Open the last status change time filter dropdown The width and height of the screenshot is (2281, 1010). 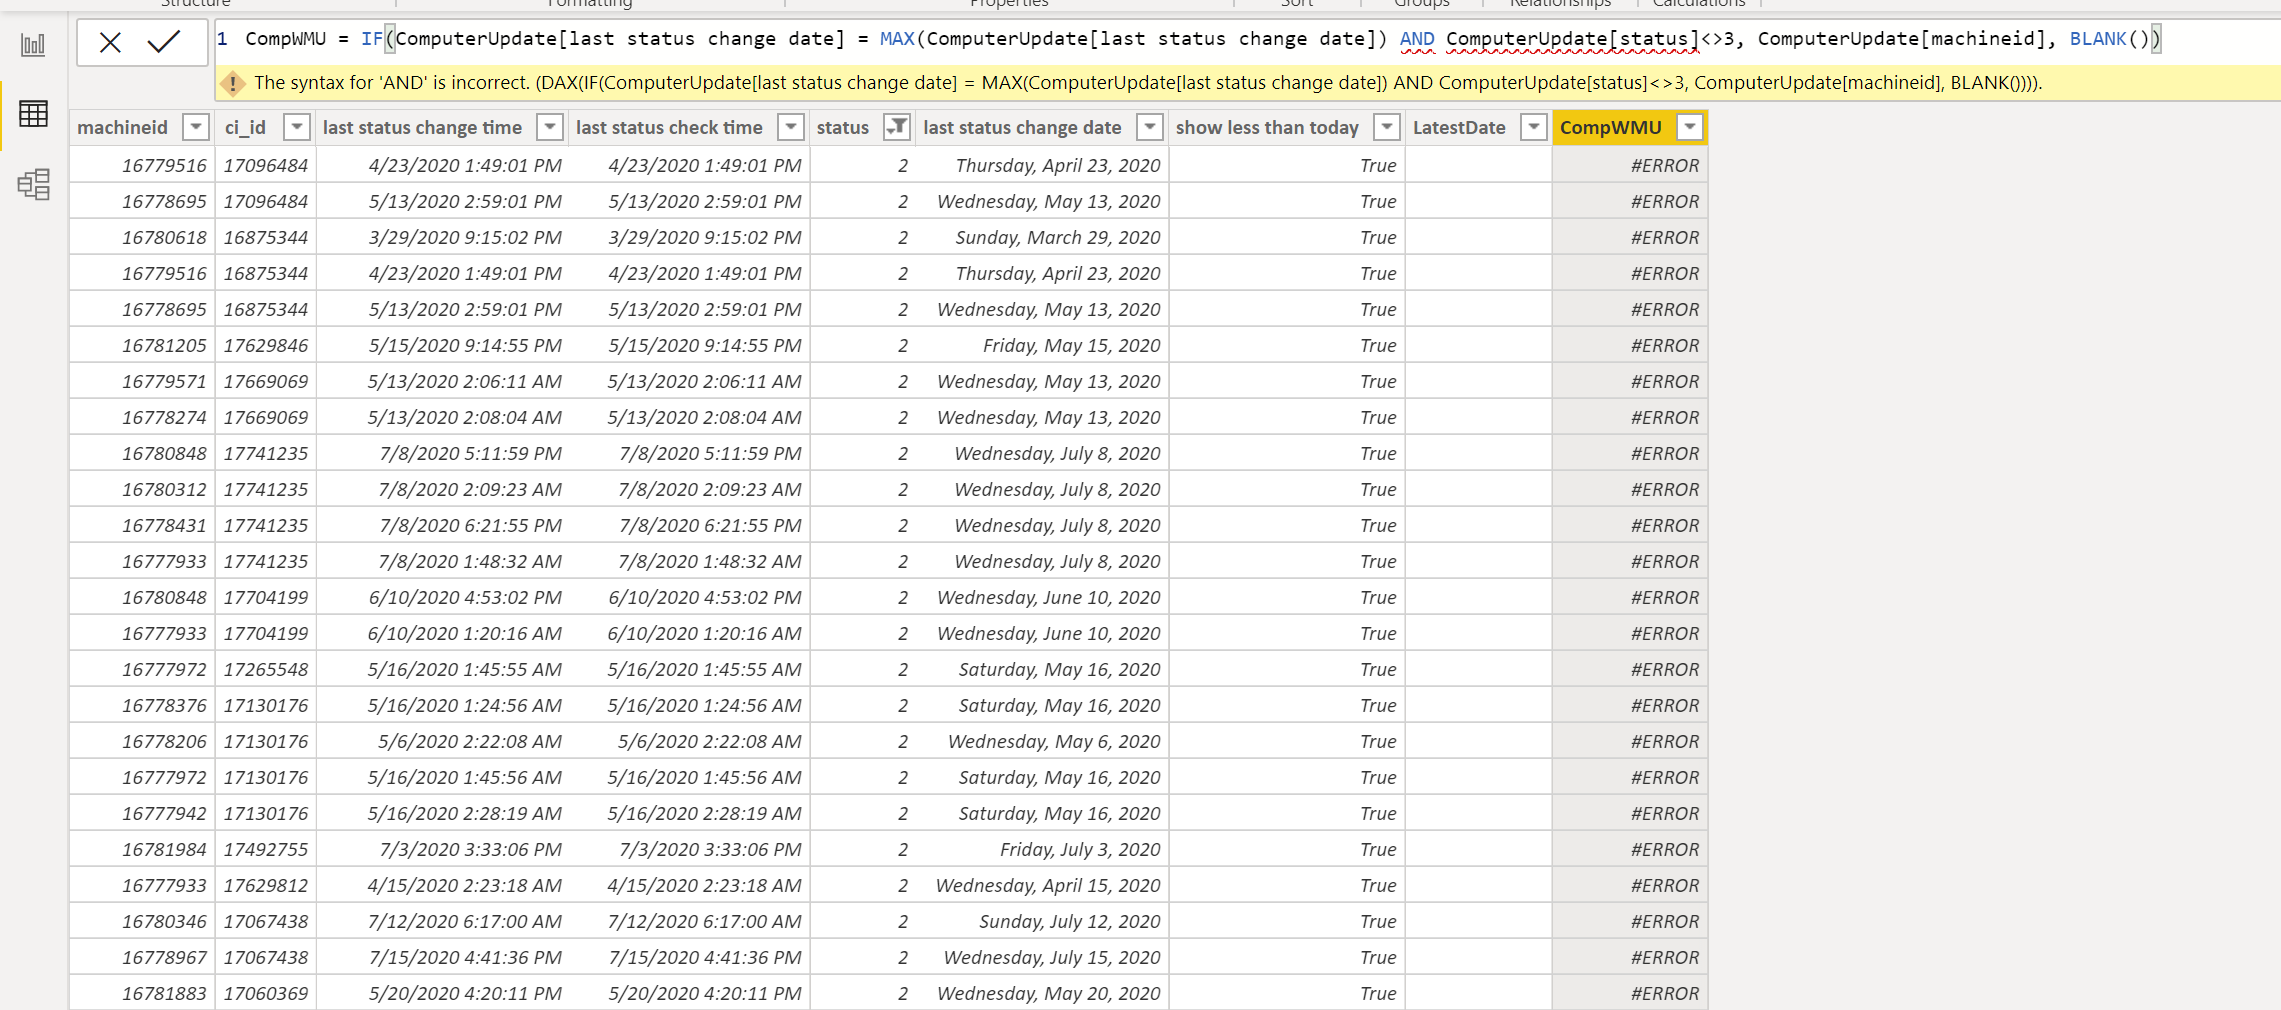(x=550, y=127)
